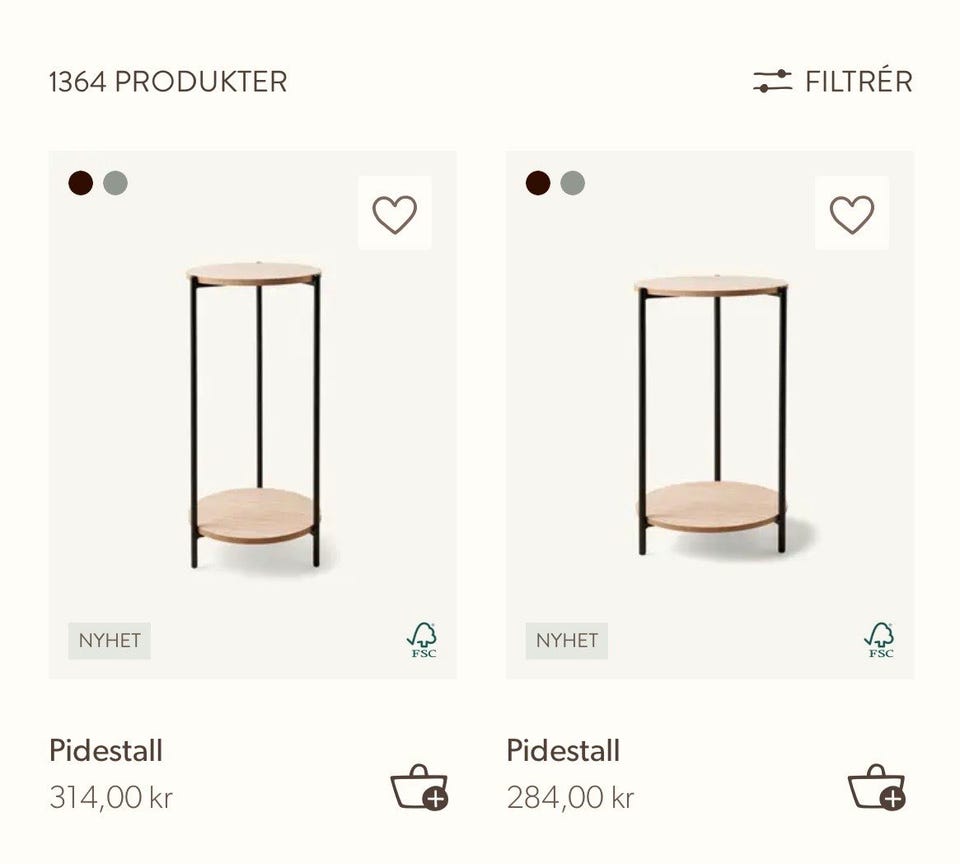Open Pidestall product title priced 284,00 kr
960x864 pixels.
click(563, 750)
